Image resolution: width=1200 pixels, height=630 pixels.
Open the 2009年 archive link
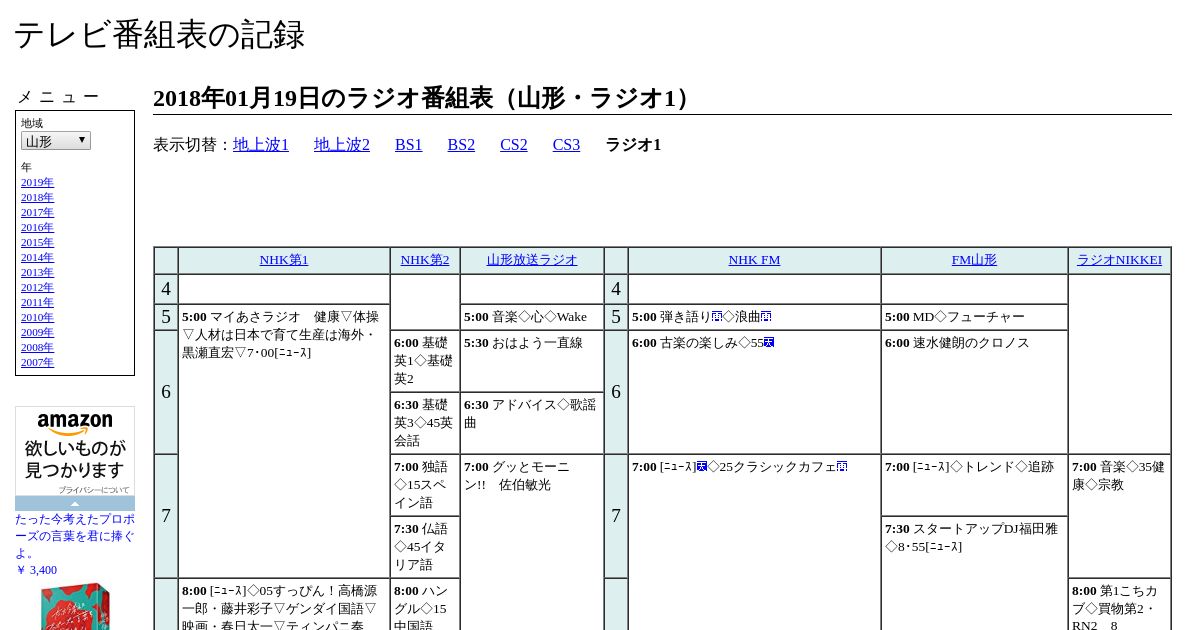point(37,332)
